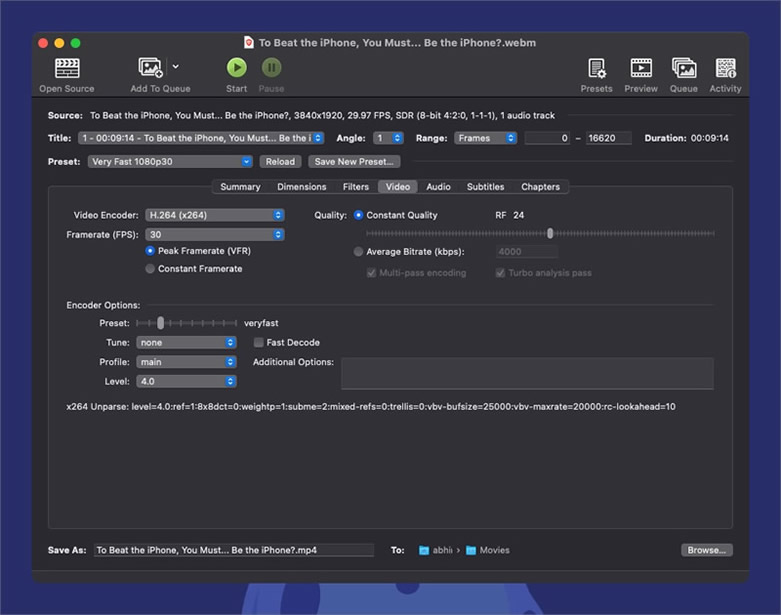Choose Average Bitrate (kbps) option

pyautogui.click(x=358, y=251)
